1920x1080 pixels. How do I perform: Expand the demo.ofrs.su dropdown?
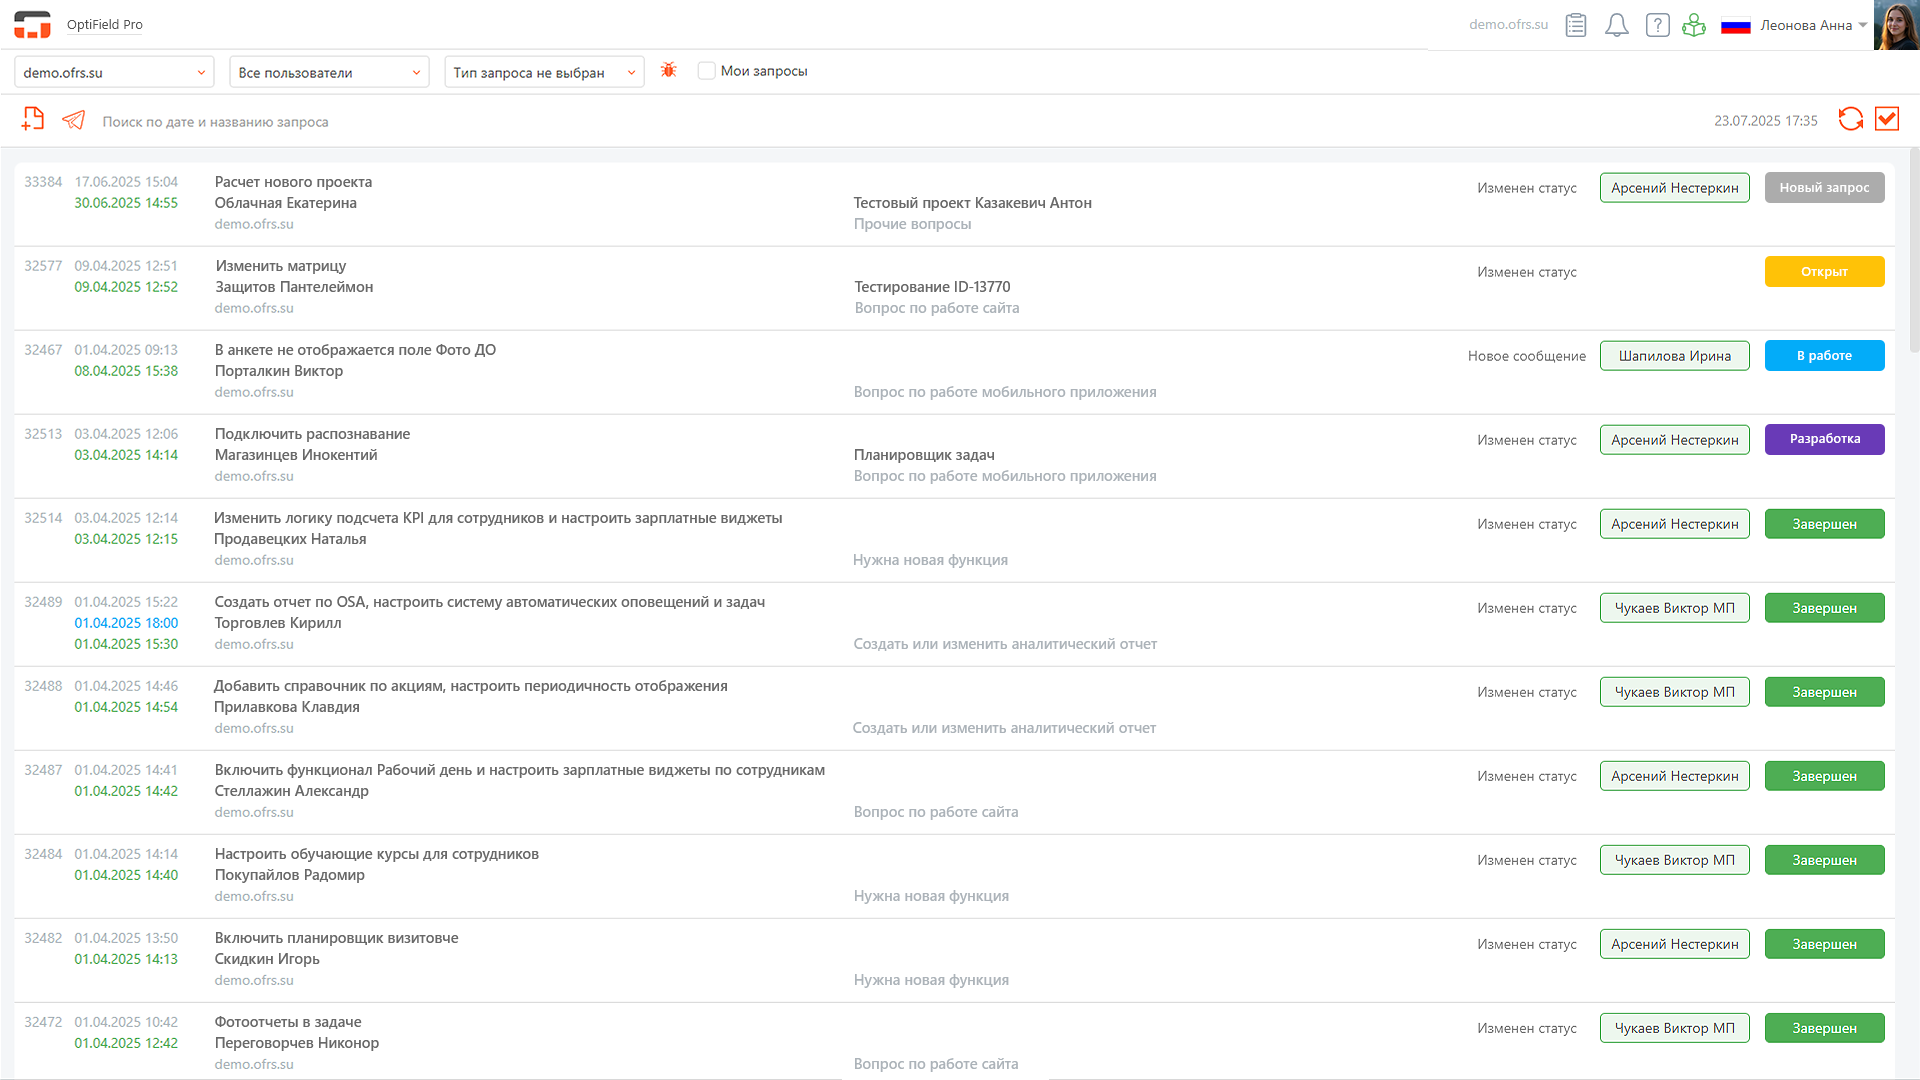click(x=114, y=72)
